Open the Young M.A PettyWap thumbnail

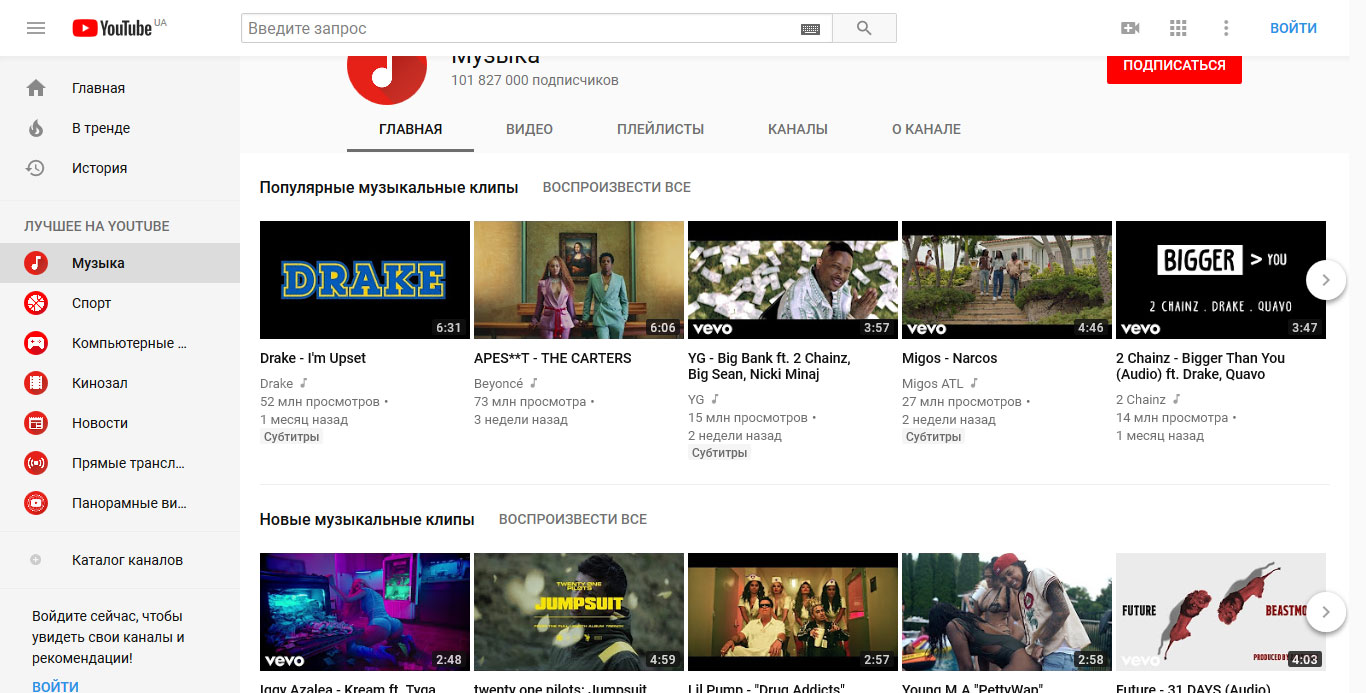pos(1007,611)
